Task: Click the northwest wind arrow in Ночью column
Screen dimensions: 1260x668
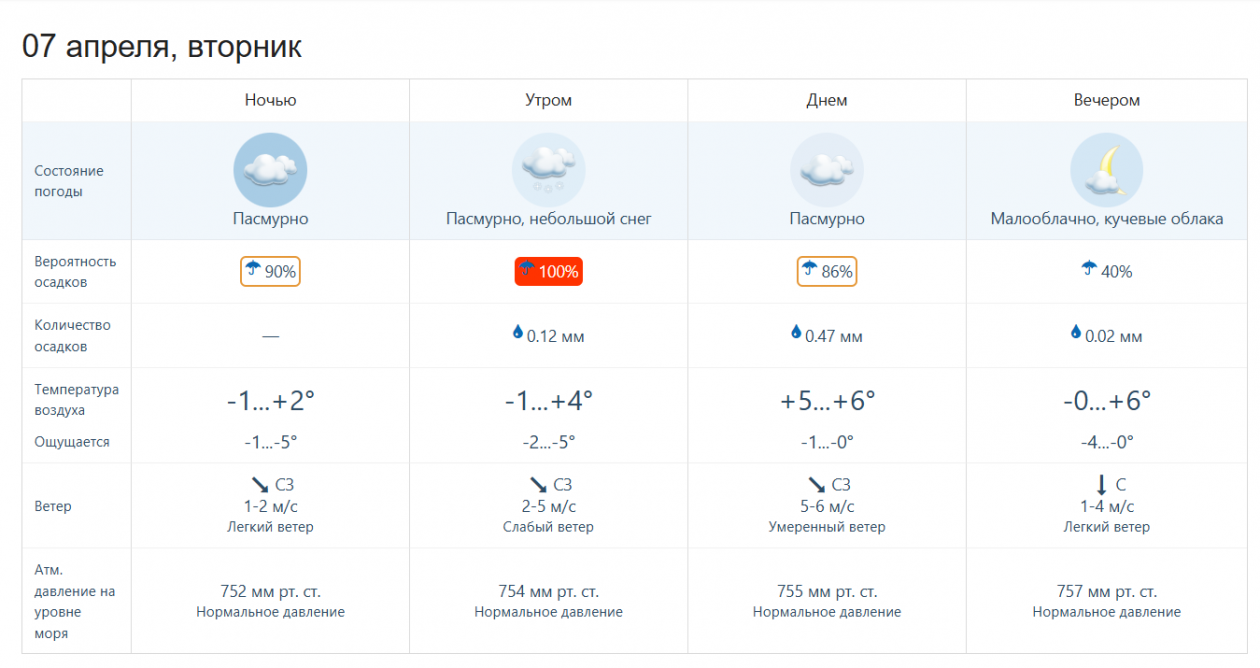Action: click(259, 485)
